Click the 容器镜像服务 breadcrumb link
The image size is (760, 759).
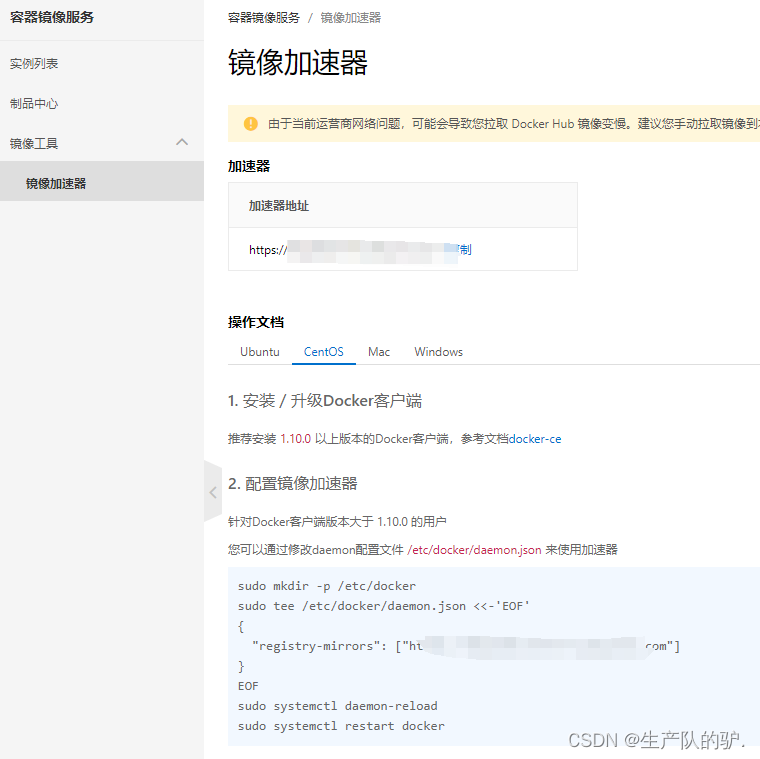[x=264, y=18]
